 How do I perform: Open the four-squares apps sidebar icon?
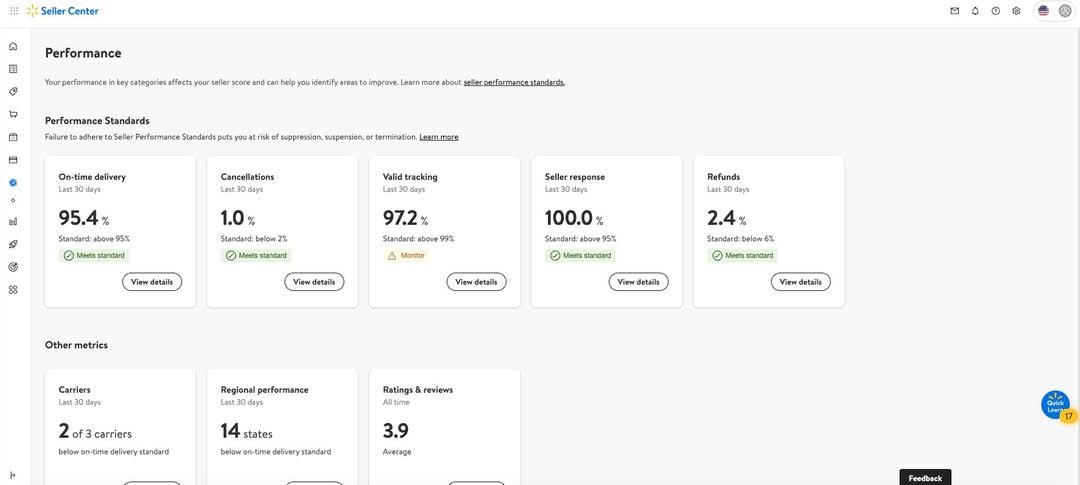pos(13,290)
